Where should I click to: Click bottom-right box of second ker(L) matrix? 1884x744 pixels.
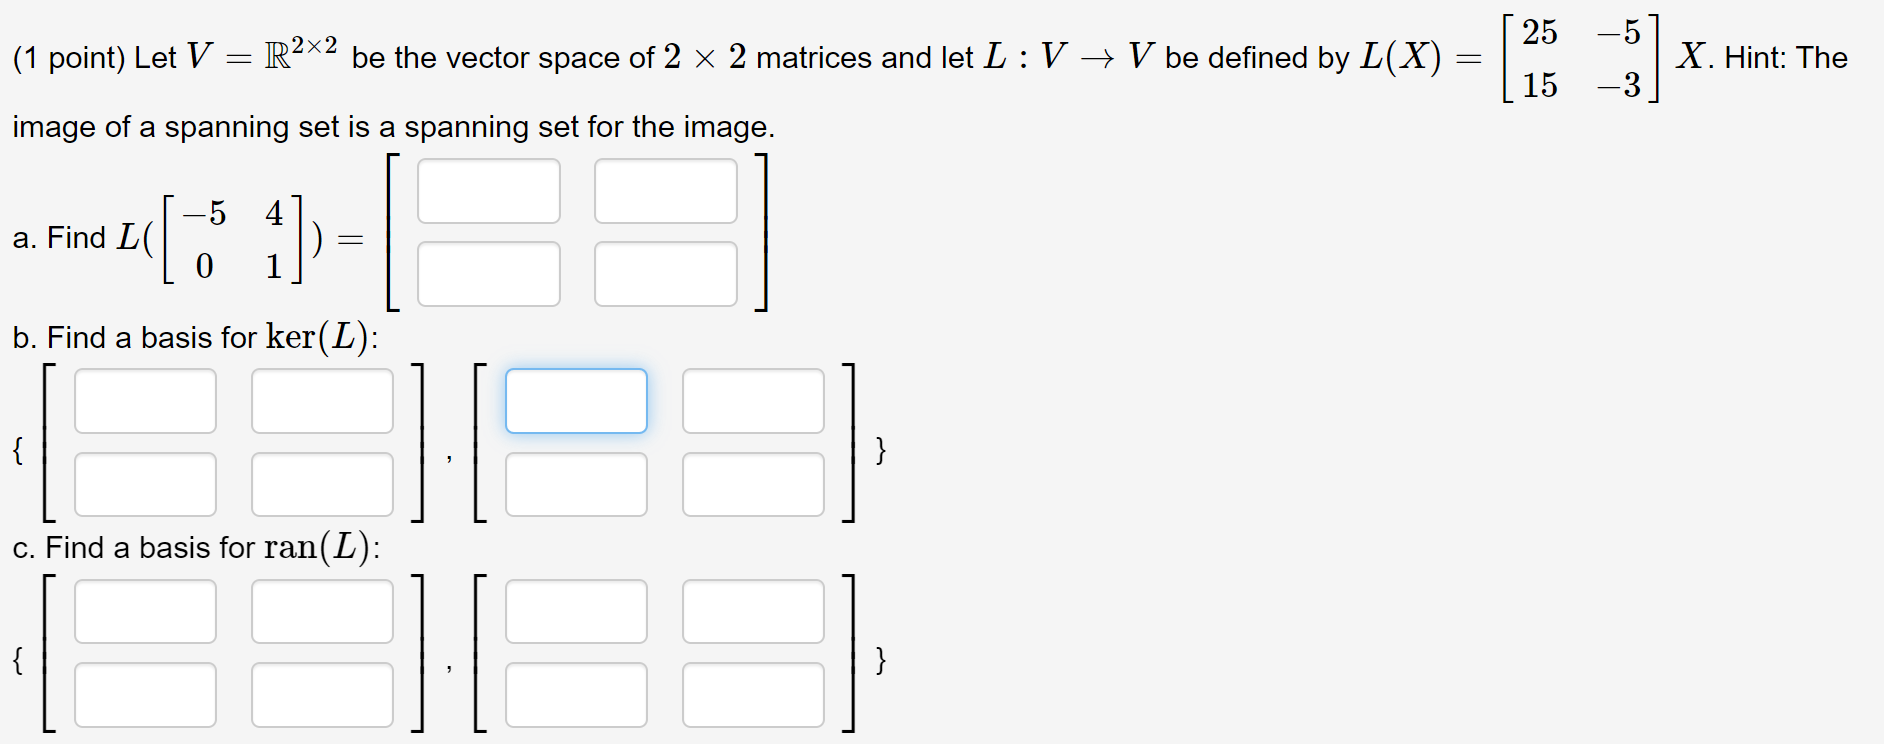point(753,484)
